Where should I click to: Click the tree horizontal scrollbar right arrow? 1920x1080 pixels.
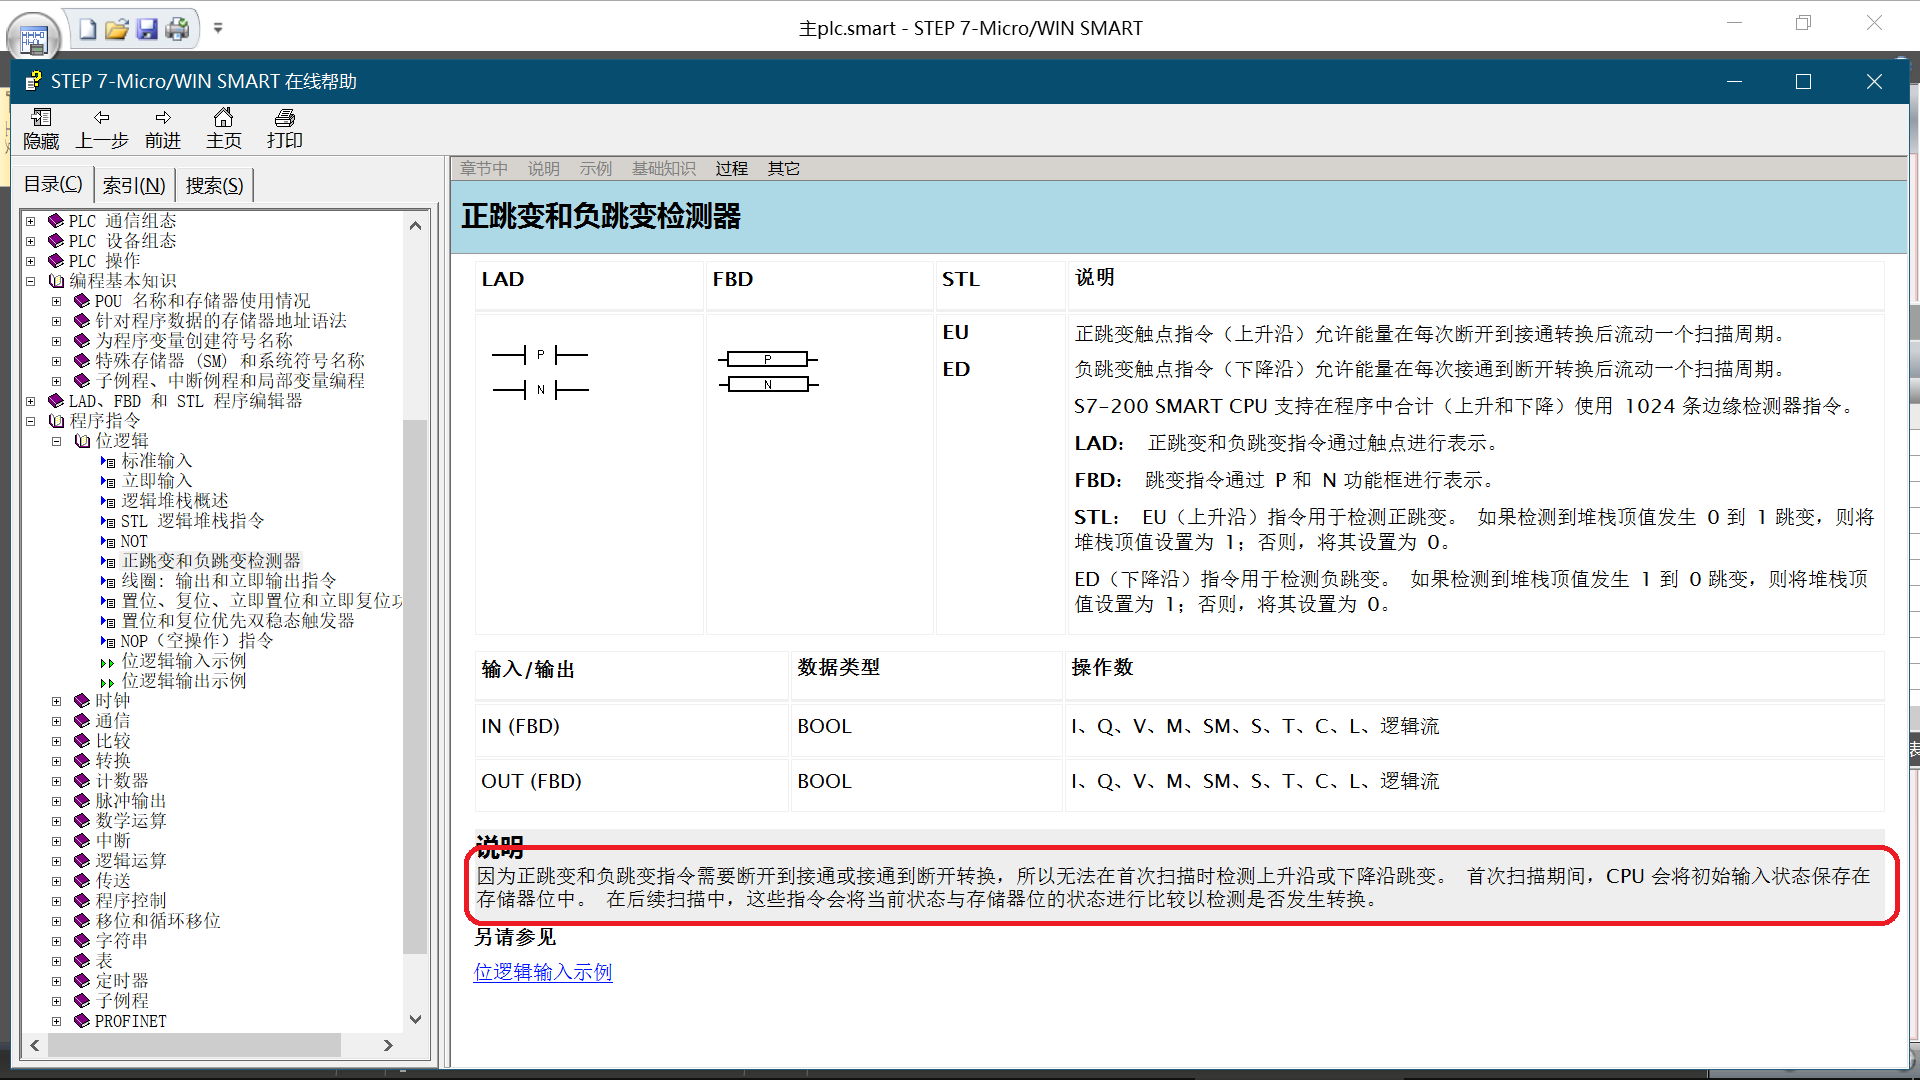388,1045
